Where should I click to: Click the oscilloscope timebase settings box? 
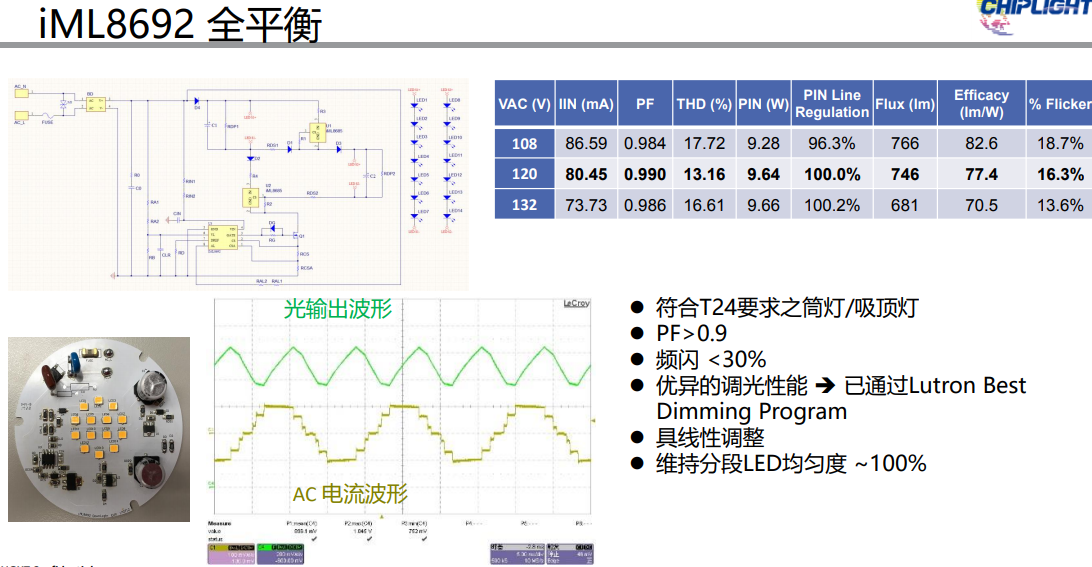[517, 552]
